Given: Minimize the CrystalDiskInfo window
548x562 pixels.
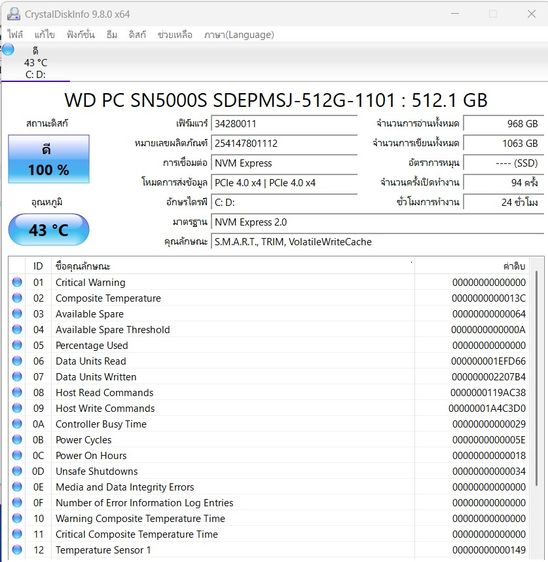Looking at the screenshot, I should (455, 14).
